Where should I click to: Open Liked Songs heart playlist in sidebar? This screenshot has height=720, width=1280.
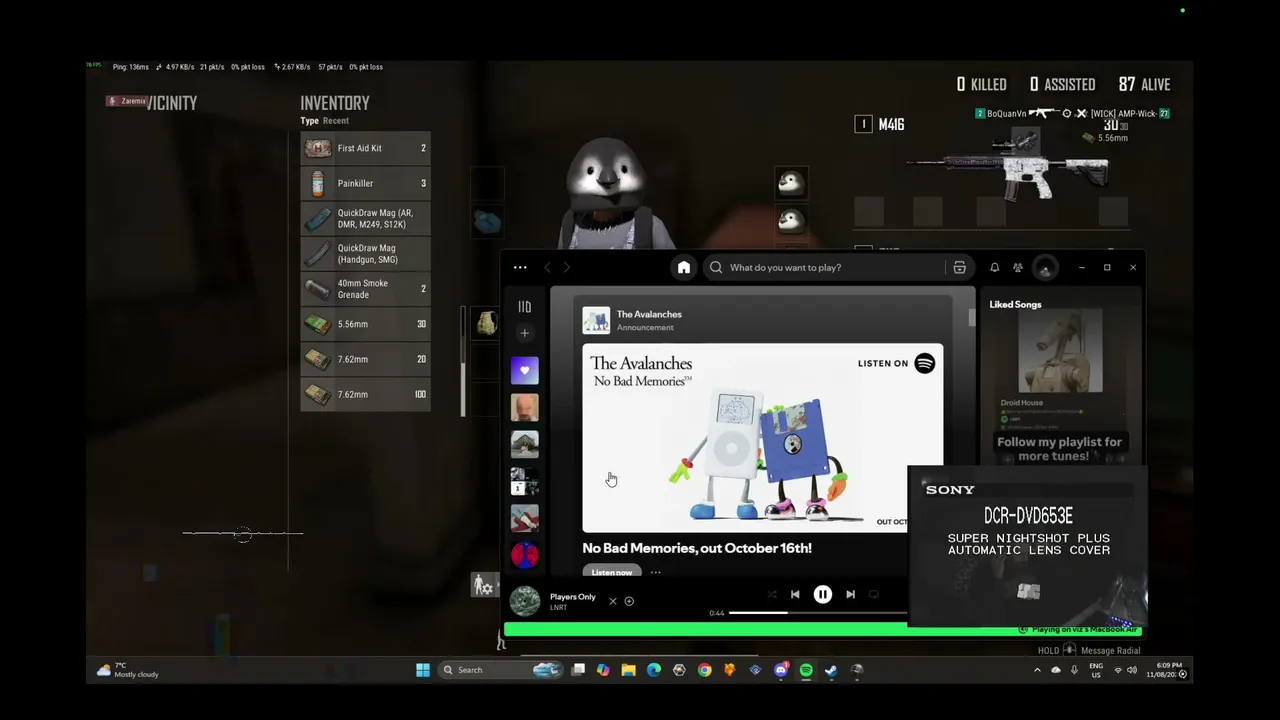click(x=524, y=370)
